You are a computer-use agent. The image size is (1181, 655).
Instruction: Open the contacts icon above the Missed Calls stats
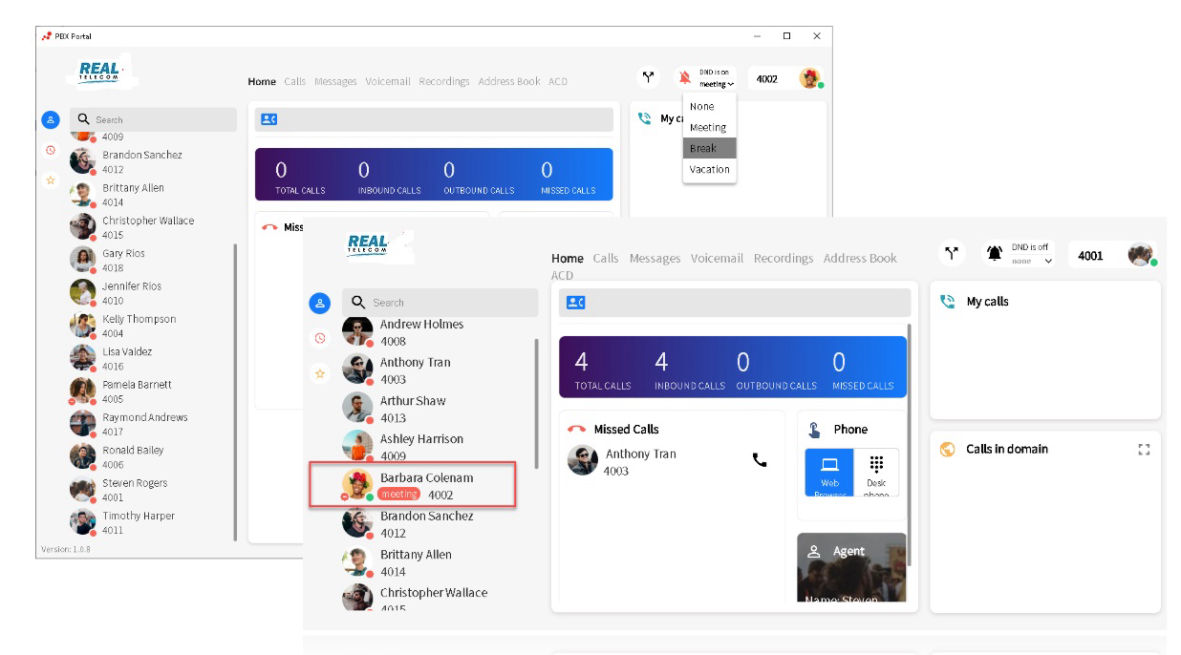576,302
